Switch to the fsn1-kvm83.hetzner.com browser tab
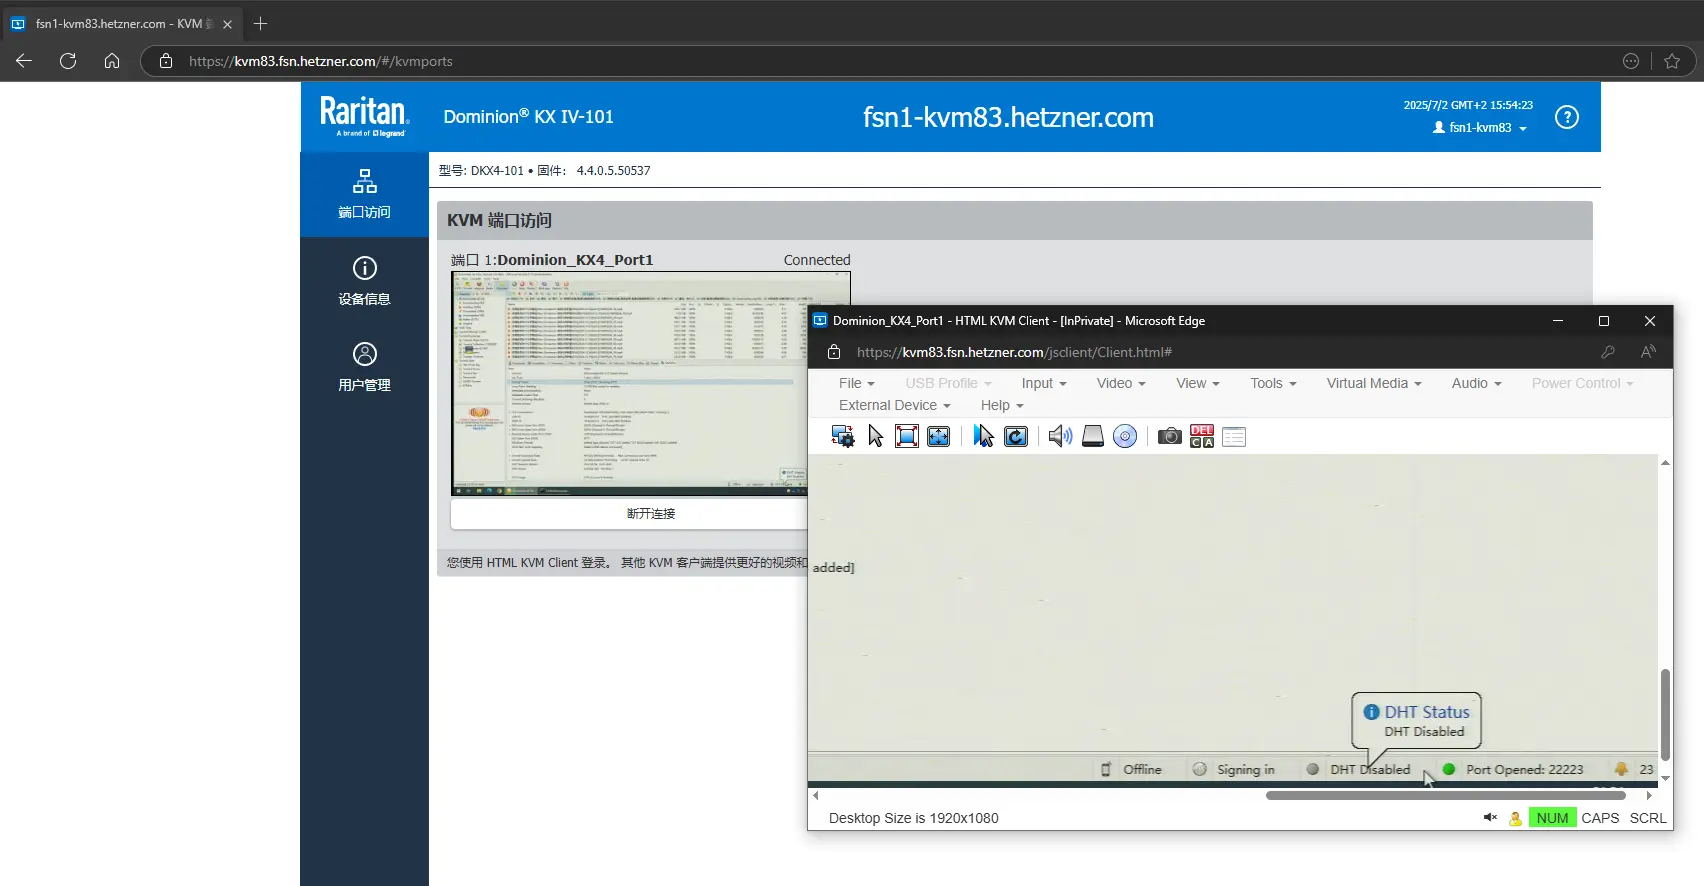Screen dimensions: 1704x886 pyautogui.click(x=120, y=24)
